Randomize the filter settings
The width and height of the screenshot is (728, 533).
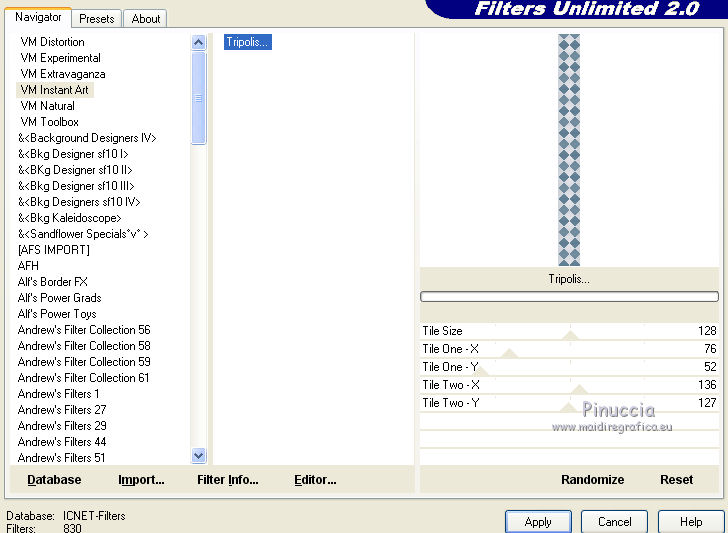pos(592,480)
